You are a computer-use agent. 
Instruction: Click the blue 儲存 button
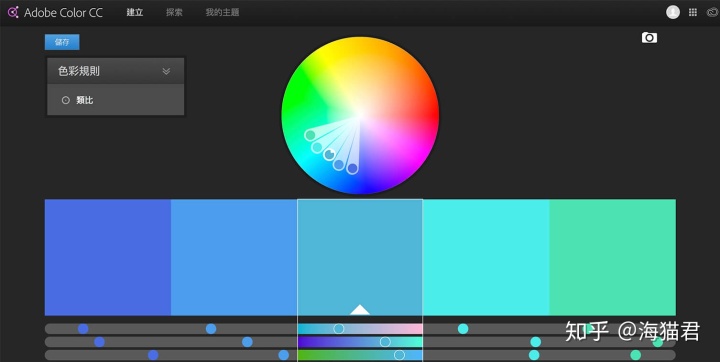click(x=62, y=42)
